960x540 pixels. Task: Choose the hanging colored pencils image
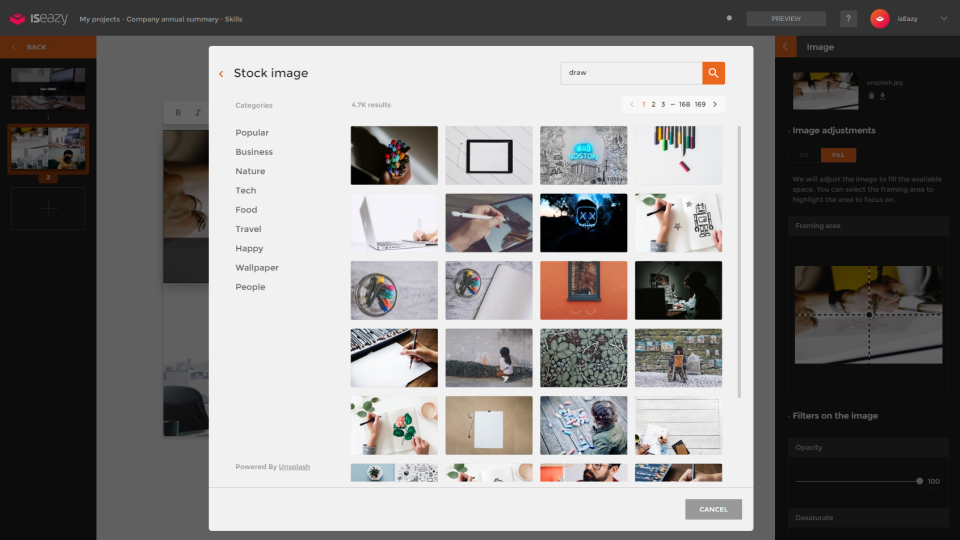pyautogui.click(x=678, y=156)
